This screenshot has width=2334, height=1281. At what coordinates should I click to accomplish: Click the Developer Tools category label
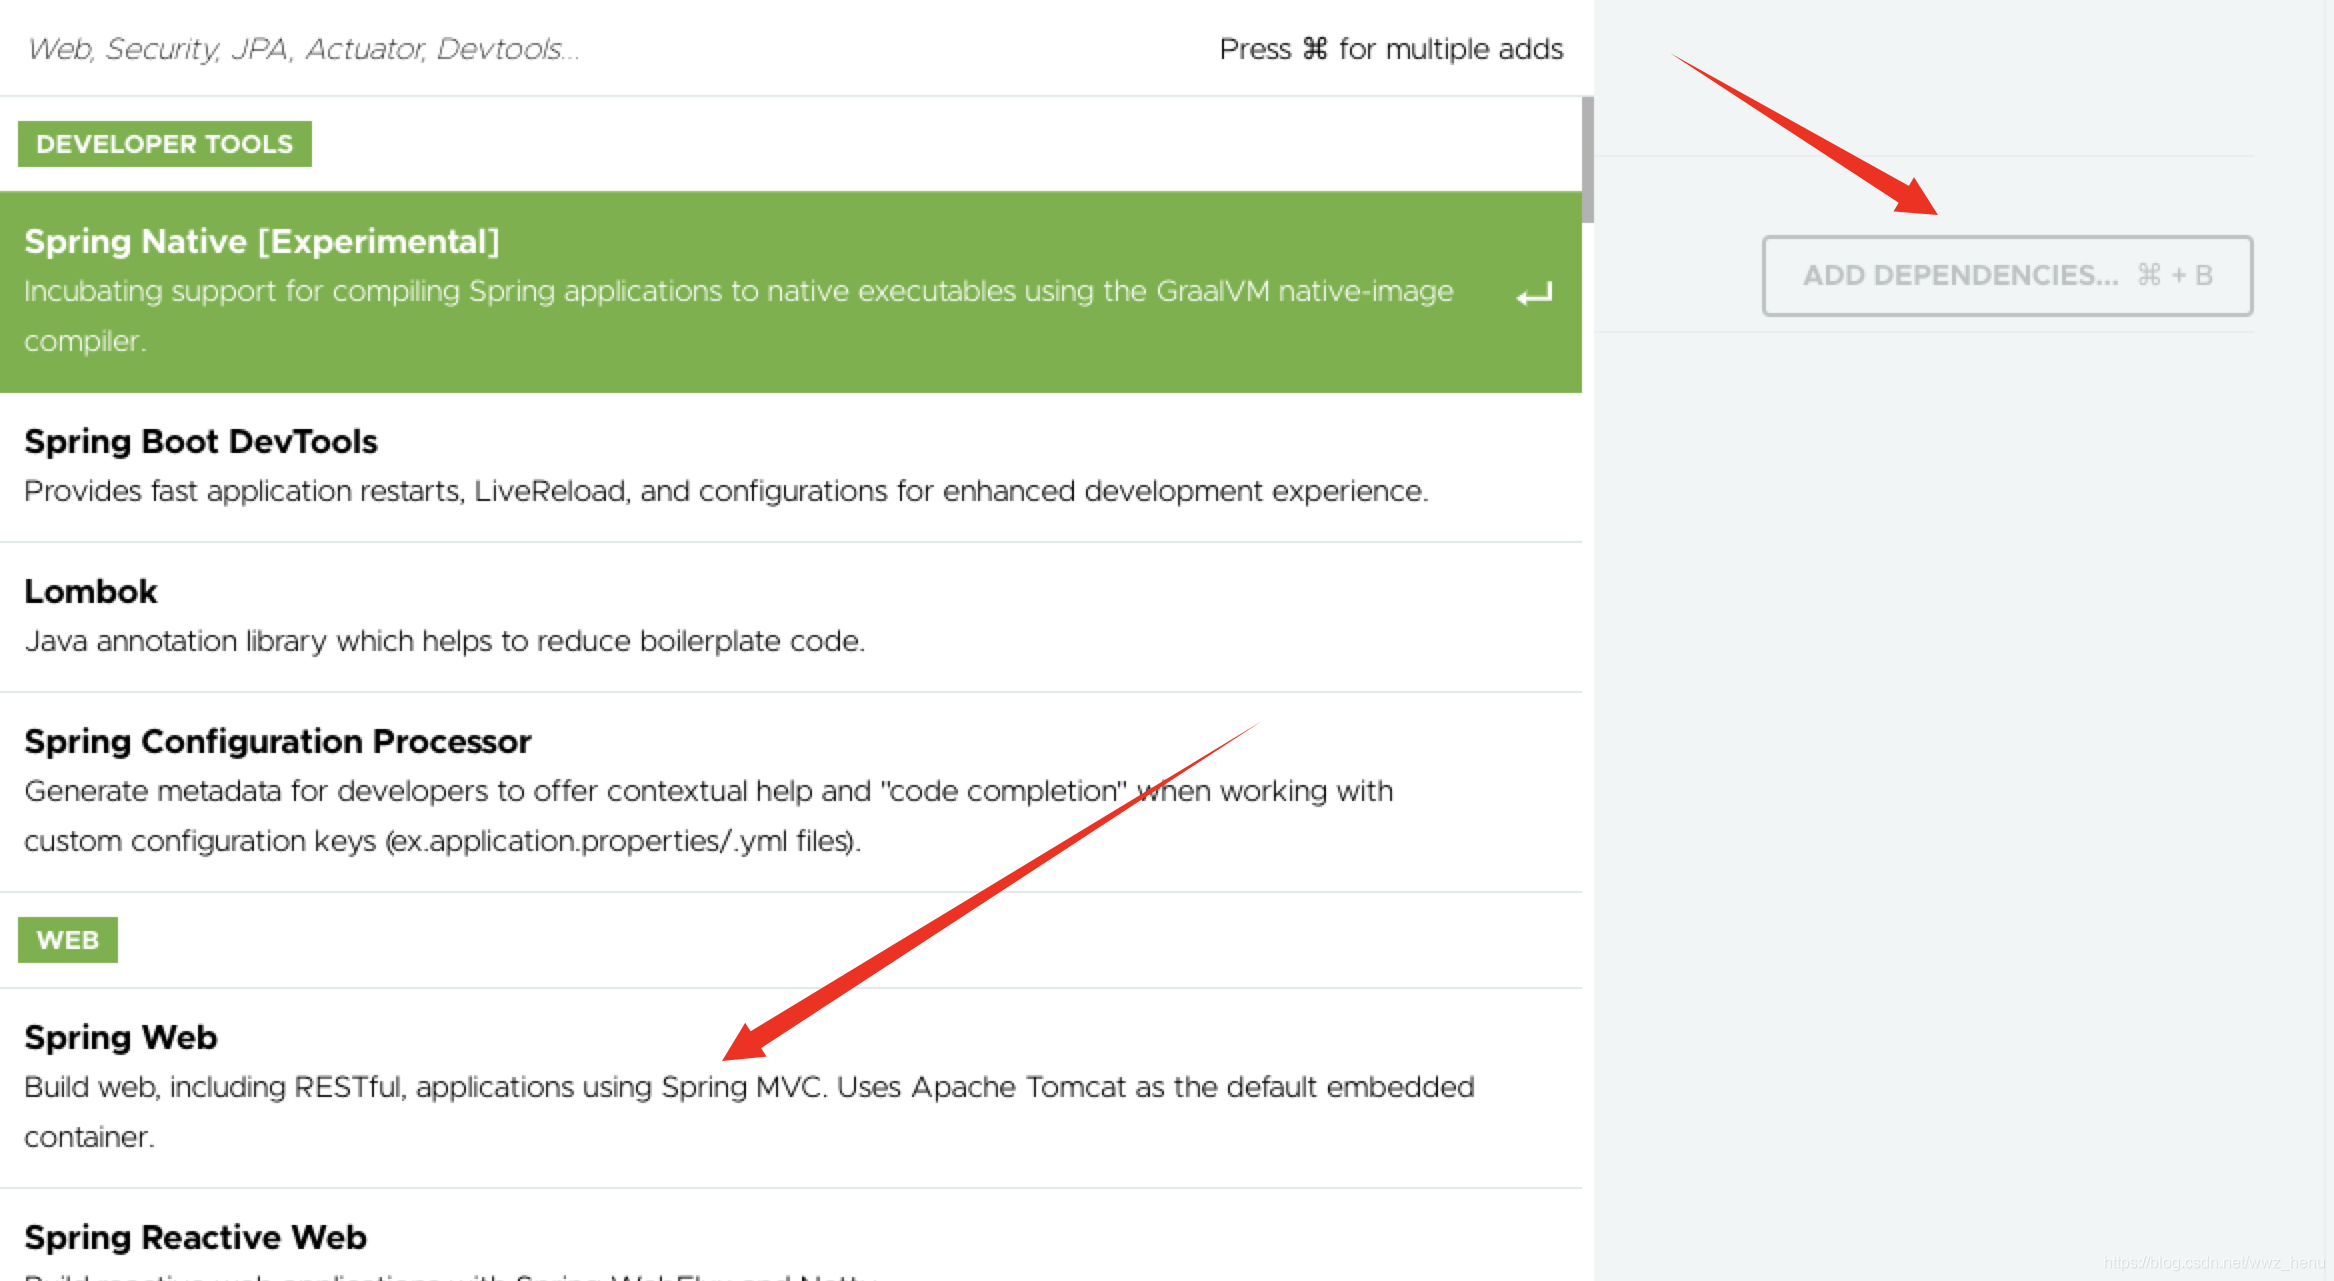click(165, 144)
